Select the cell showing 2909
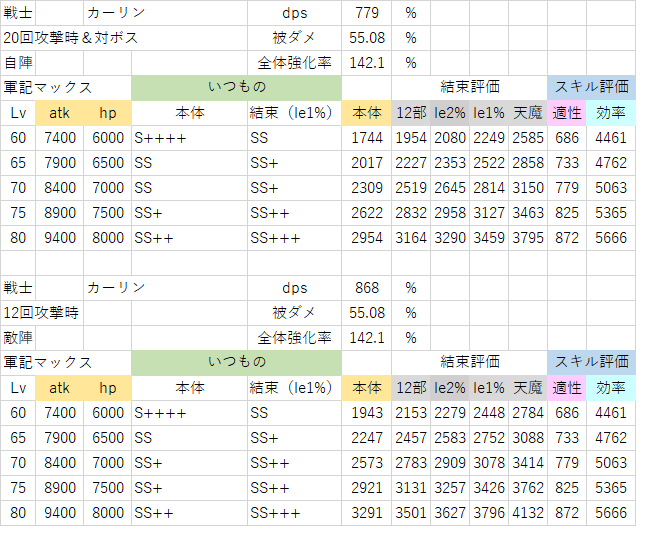Image resolution: width=652 pixels, height=544 pixels. [x=450, y=463]
